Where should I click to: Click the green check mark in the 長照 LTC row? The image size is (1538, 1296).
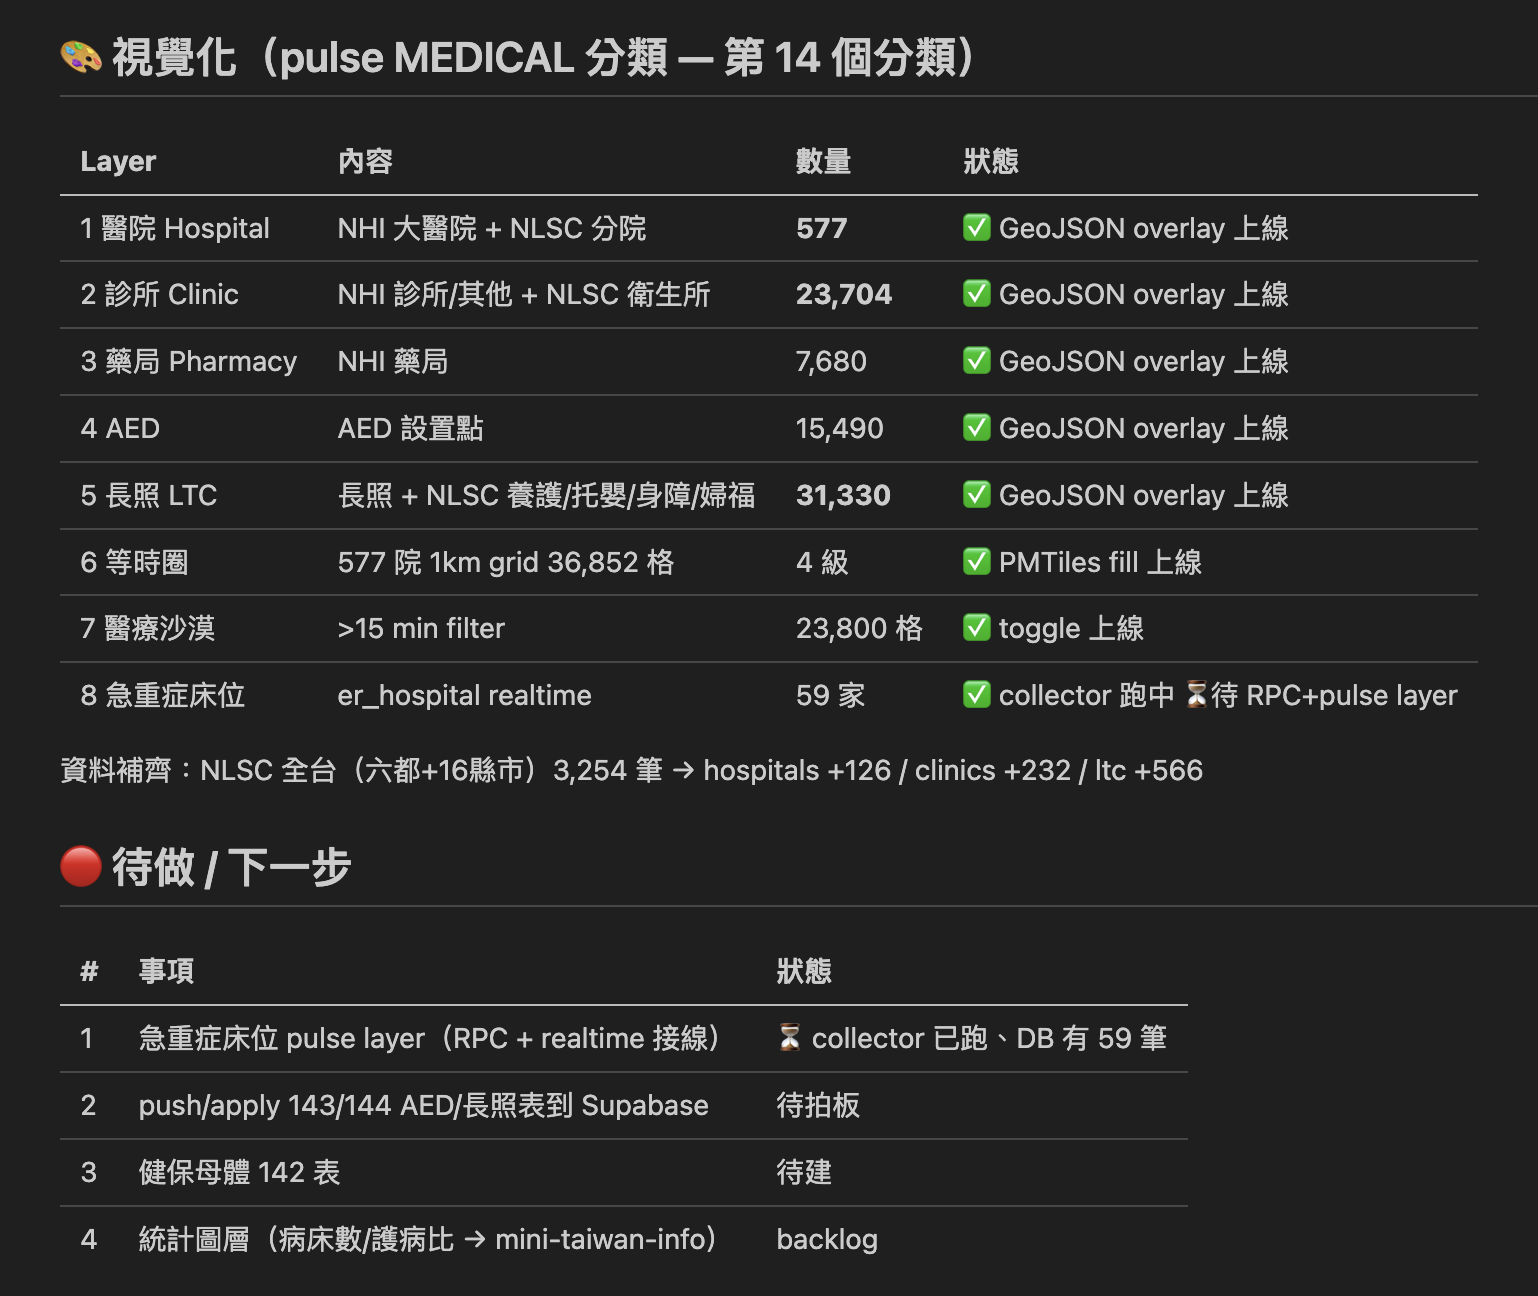click(976, 494)
